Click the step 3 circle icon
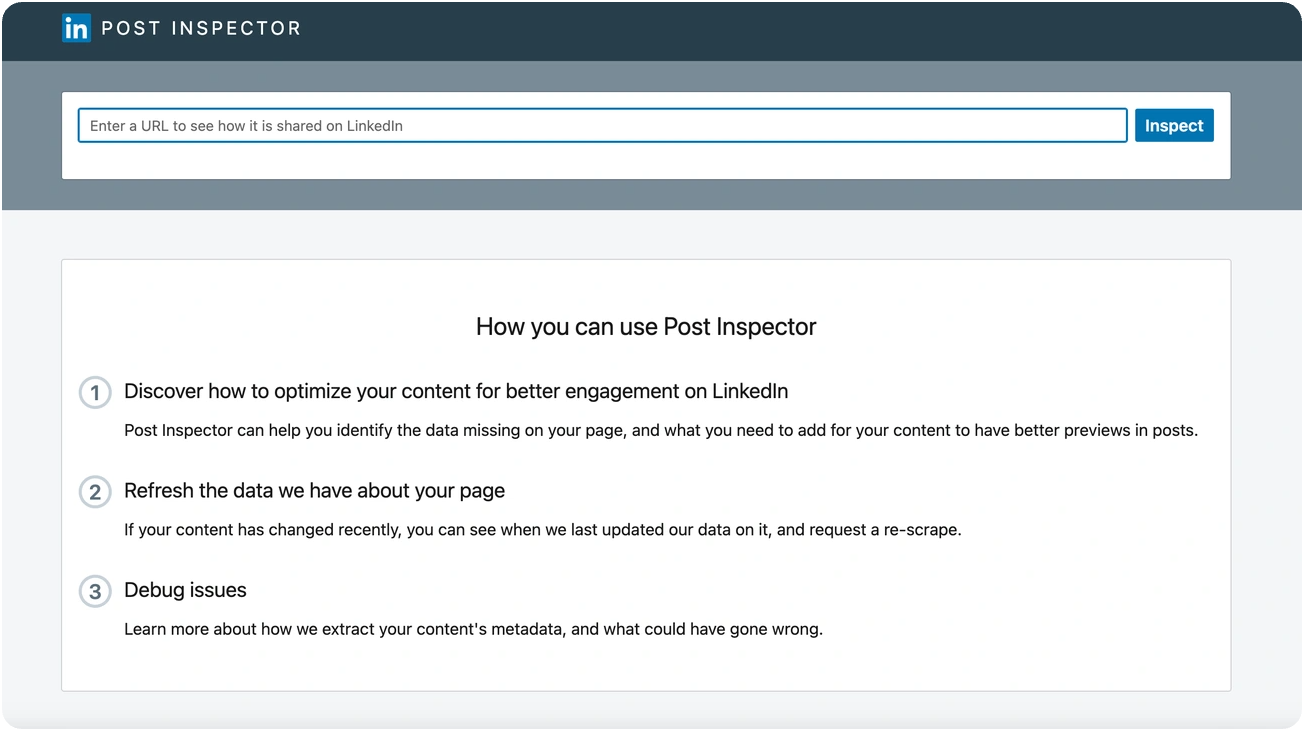Viewport: 1304px width, 731px height. click(95, 591)
